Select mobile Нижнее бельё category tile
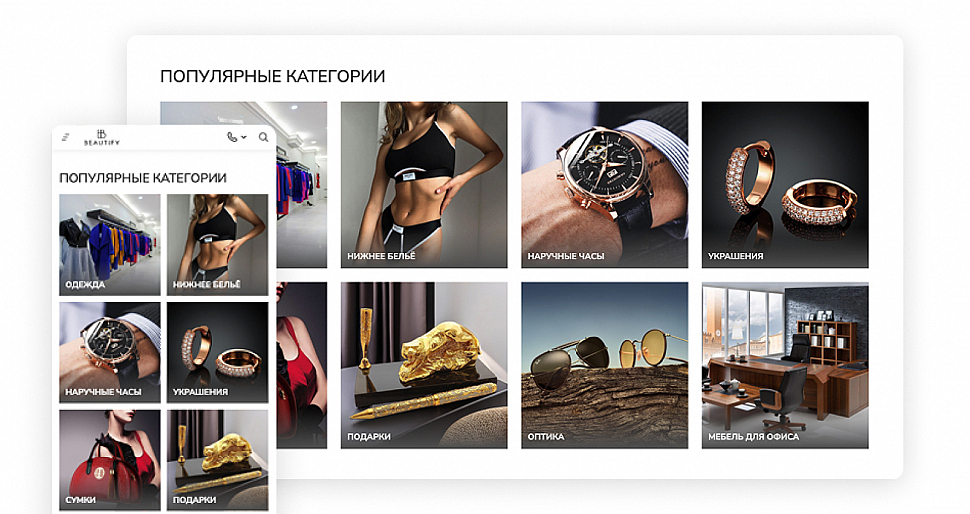This screenshot has width=970, height=514. [218, 245]
